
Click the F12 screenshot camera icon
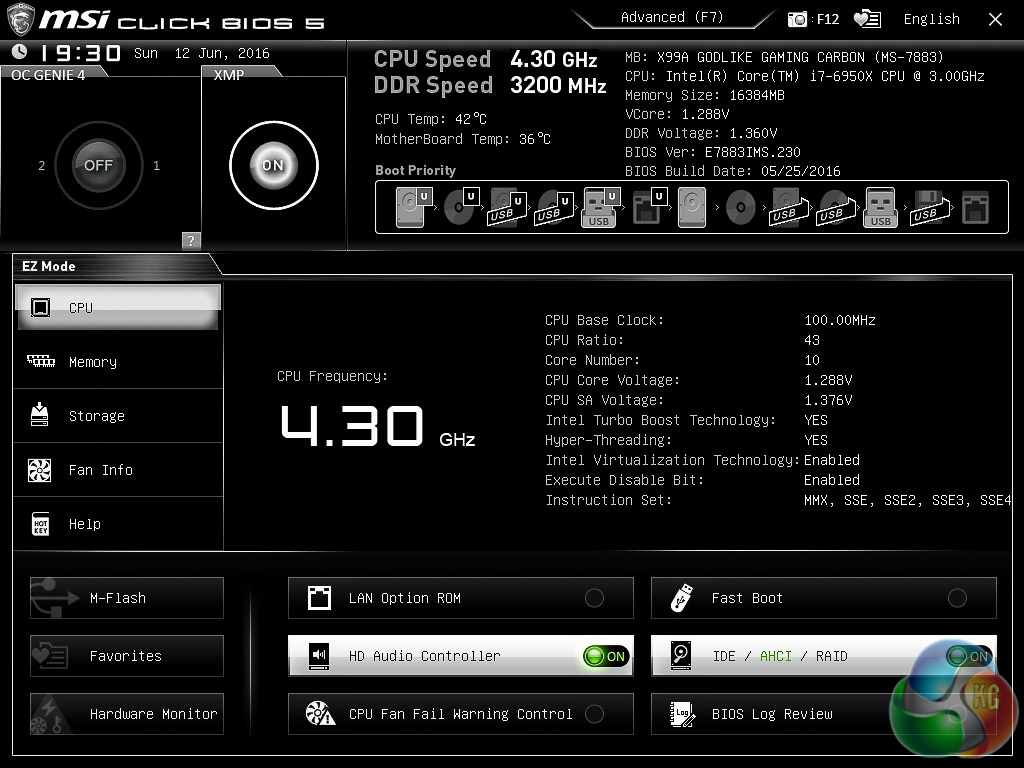click(798, 19)
